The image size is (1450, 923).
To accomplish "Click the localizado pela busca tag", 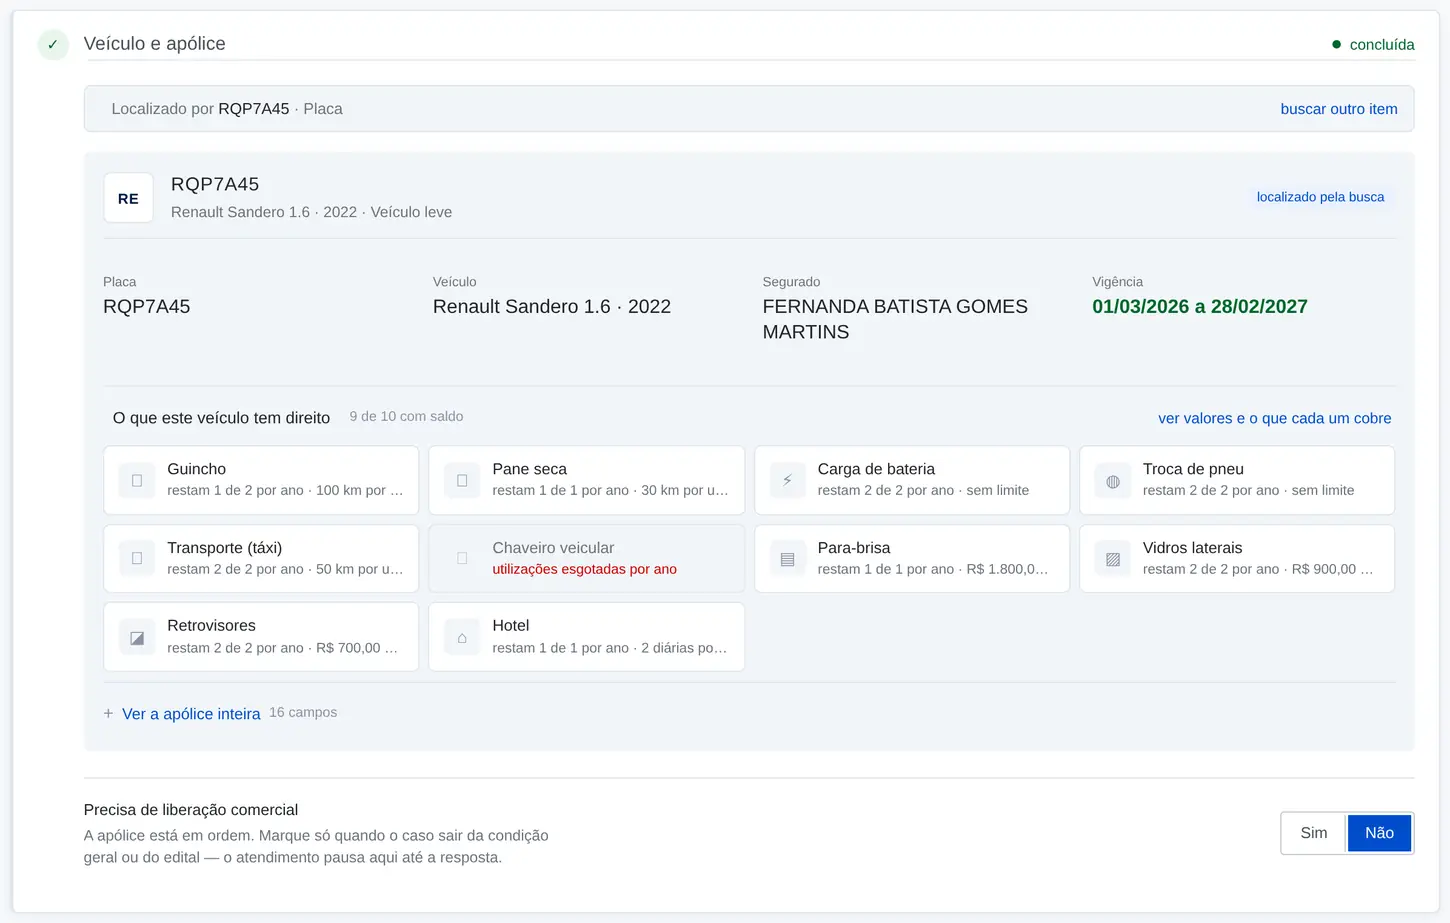I will 1320,197.
